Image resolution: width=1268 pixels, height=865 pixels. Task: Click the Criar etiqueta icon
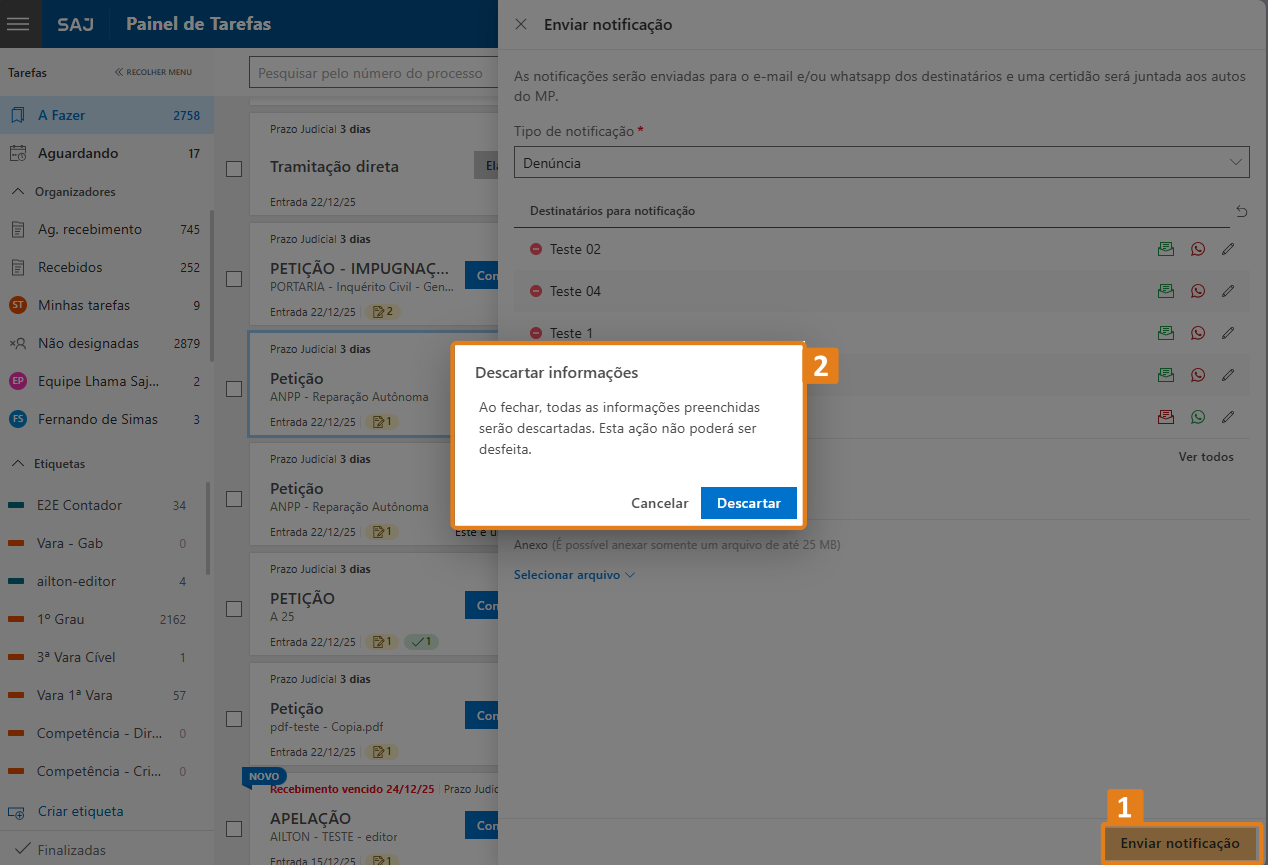(17, 812)
